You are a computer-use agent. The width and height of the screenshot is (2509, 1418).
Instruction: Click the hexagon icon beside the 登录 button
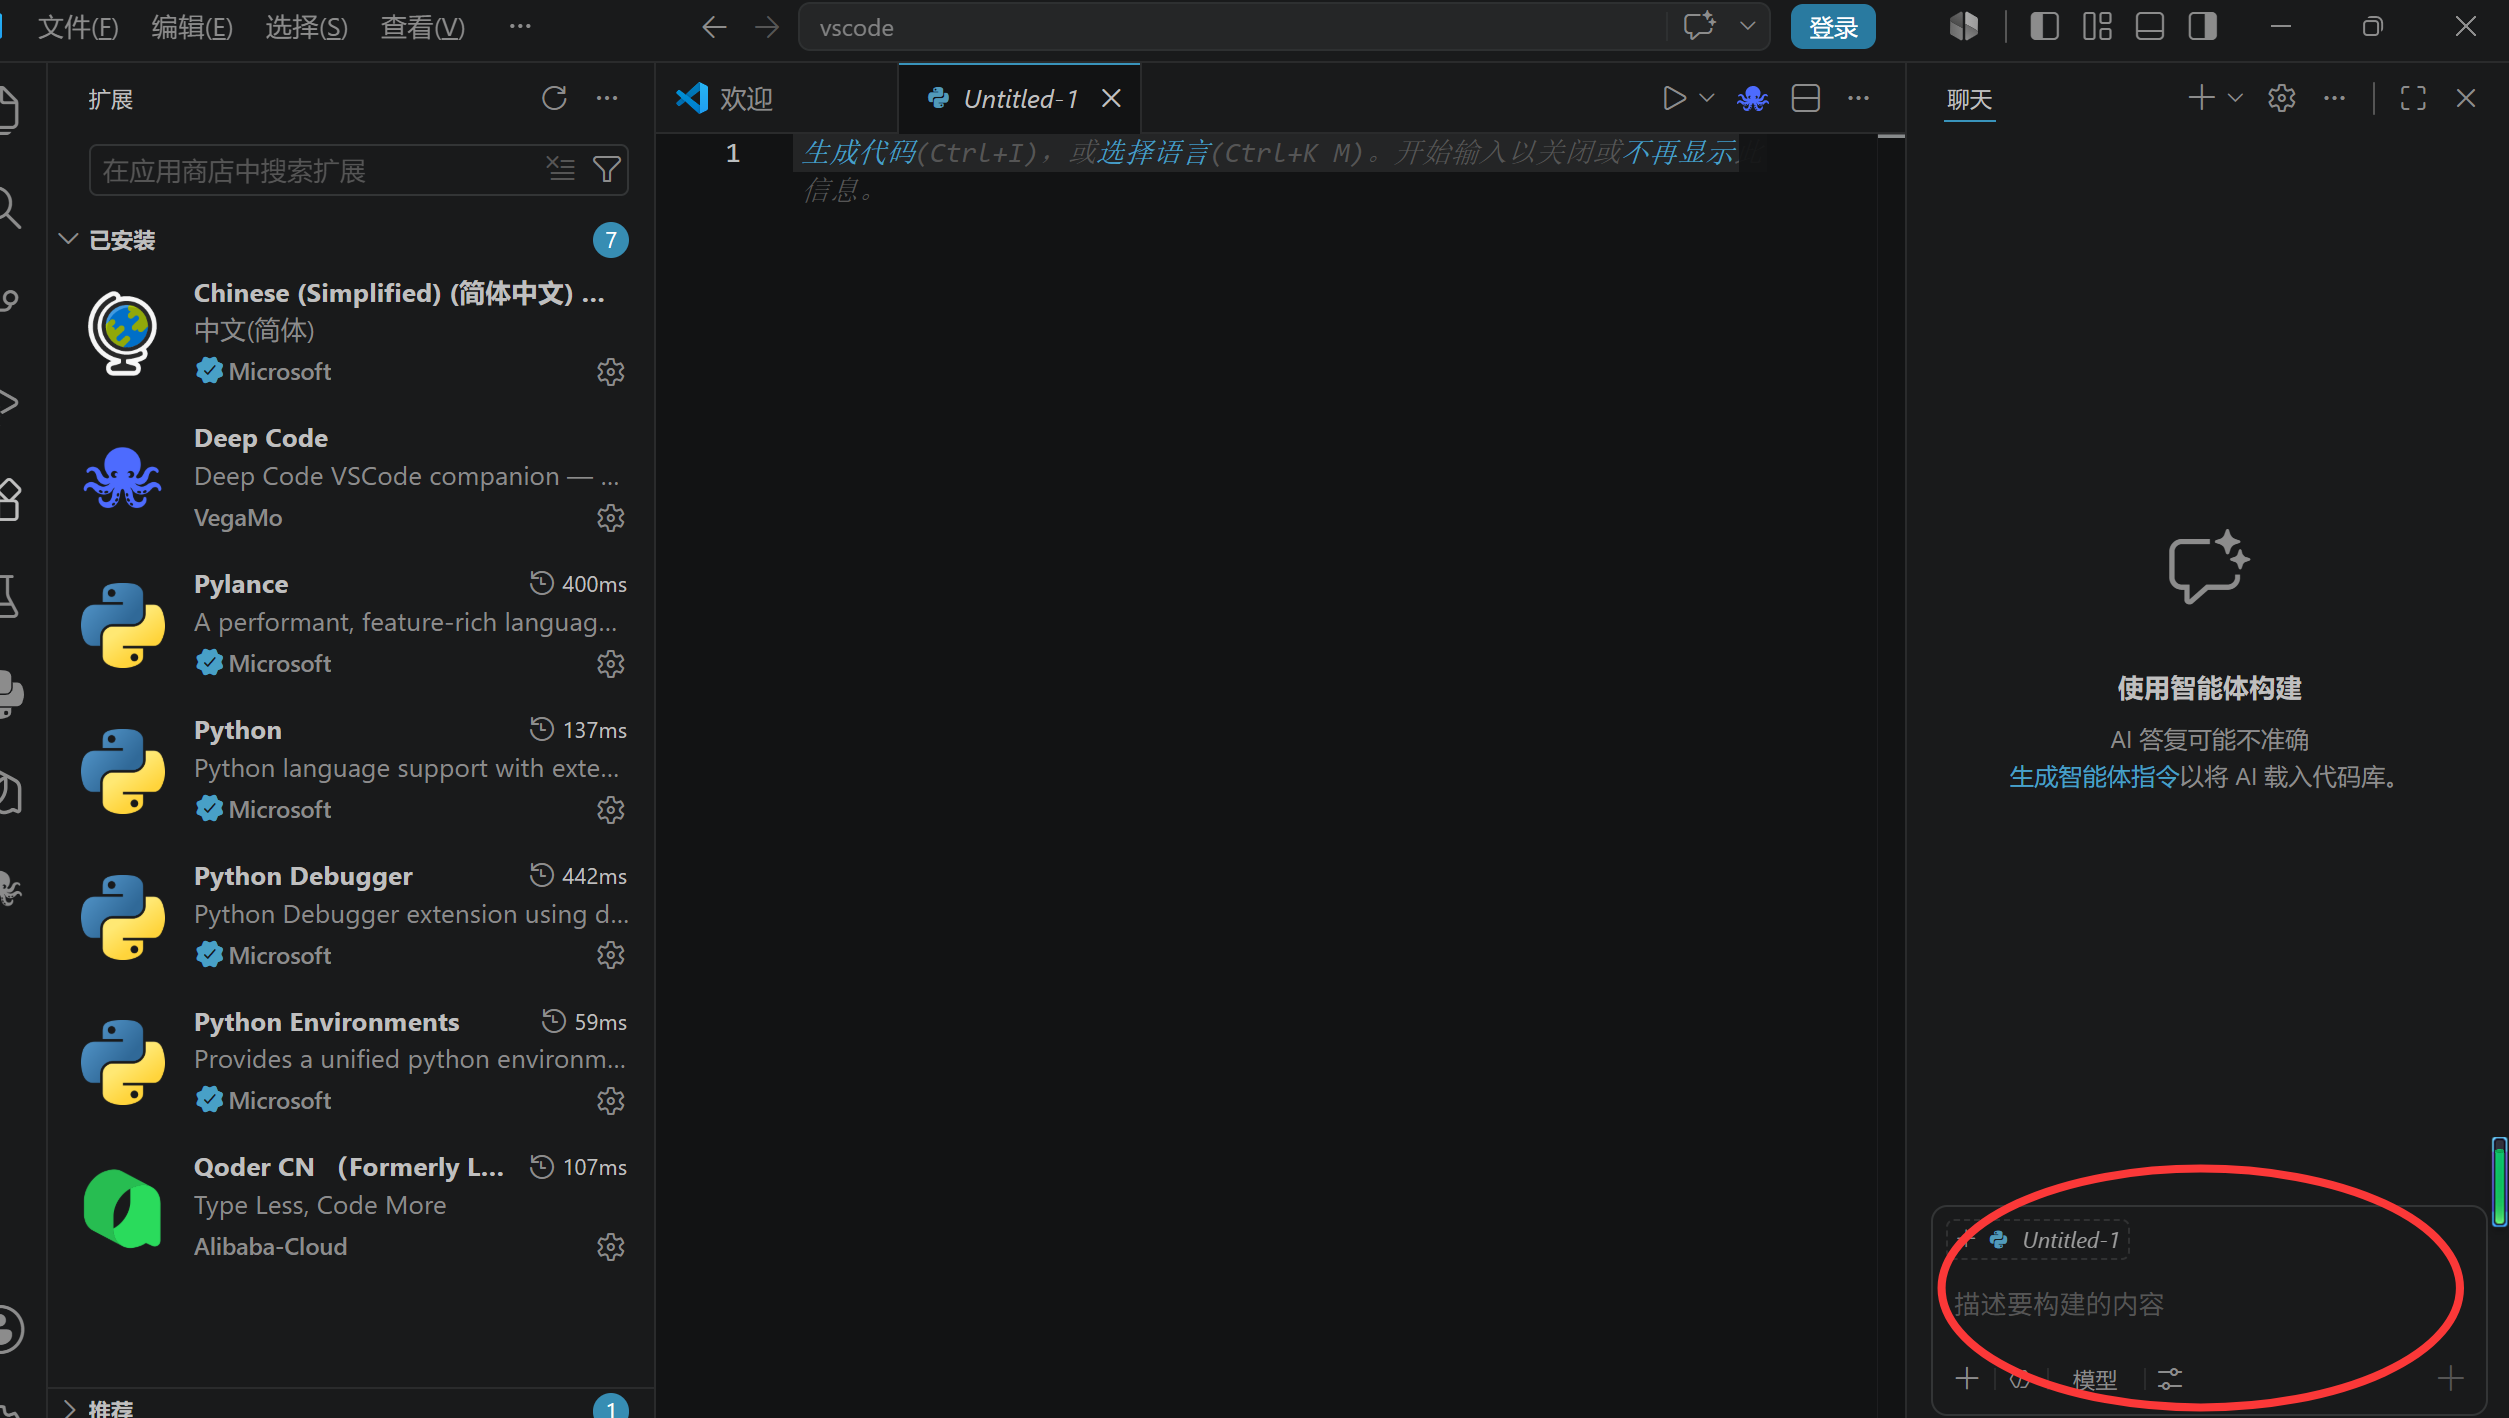click(1963, 27)
